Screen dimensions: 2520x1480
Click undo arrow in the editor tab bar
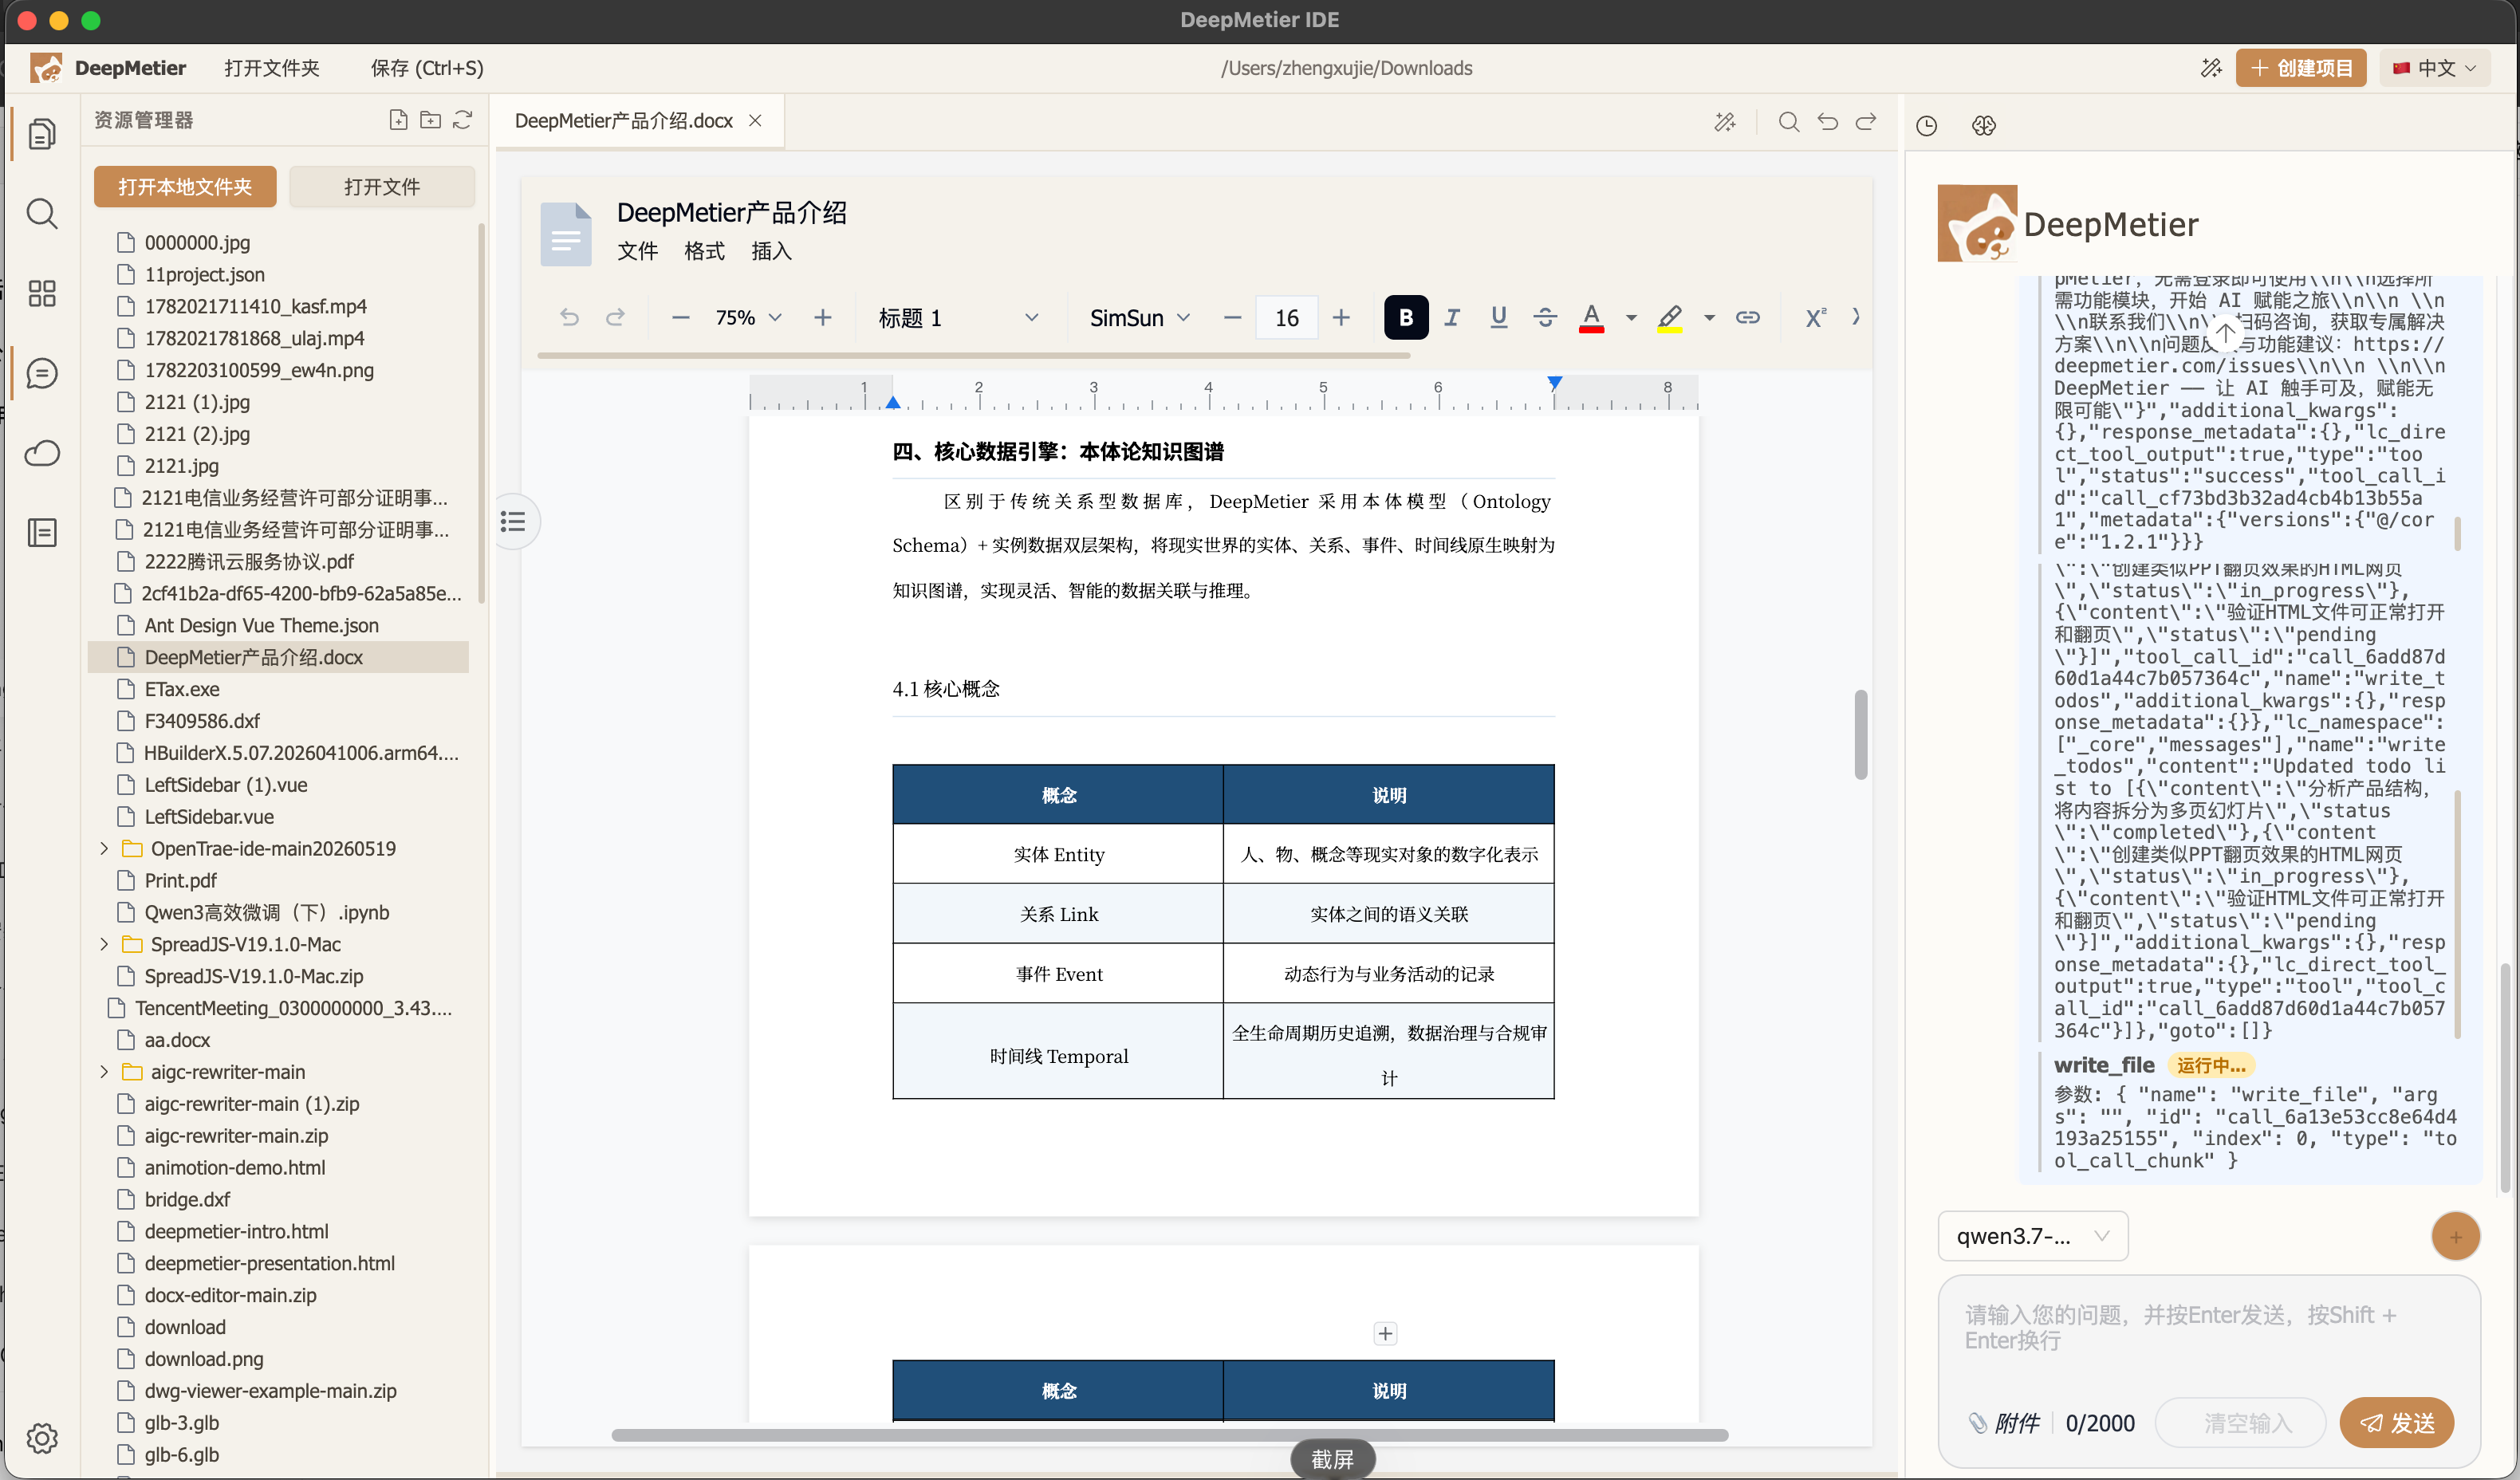(x=1828, y=122)
